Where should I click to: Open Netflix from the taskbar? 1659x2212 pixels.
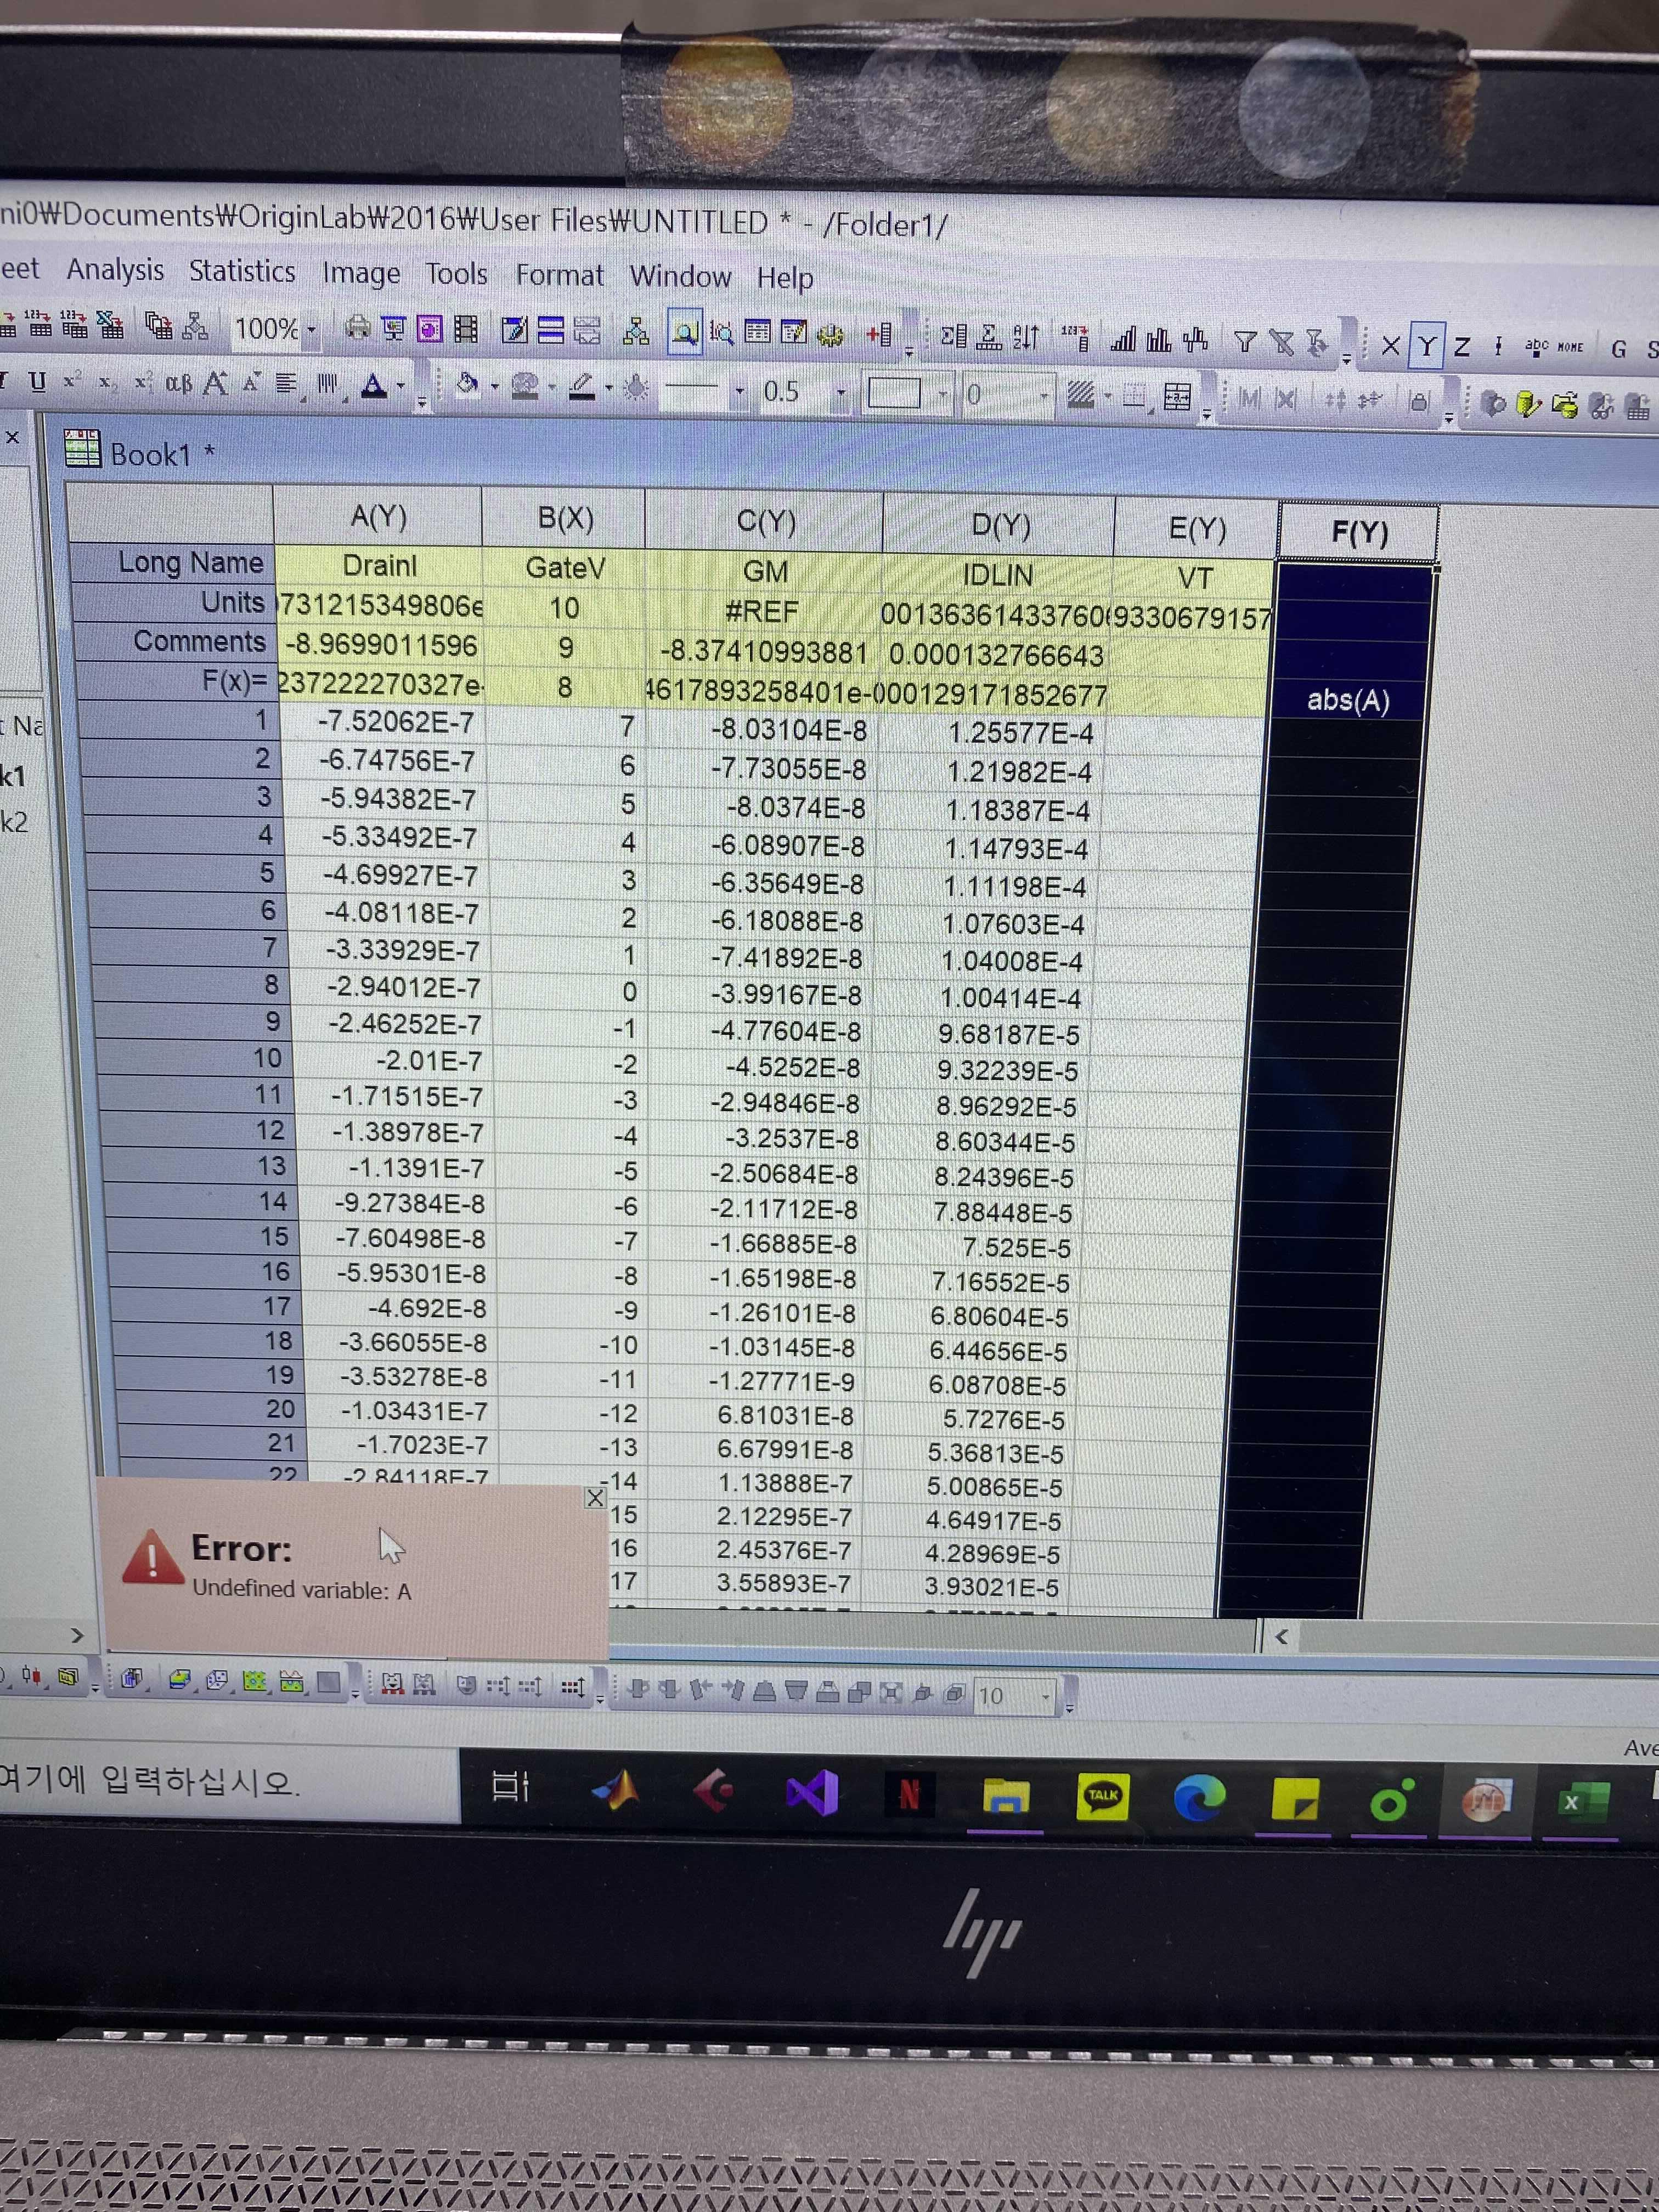tap(910, 1796)
